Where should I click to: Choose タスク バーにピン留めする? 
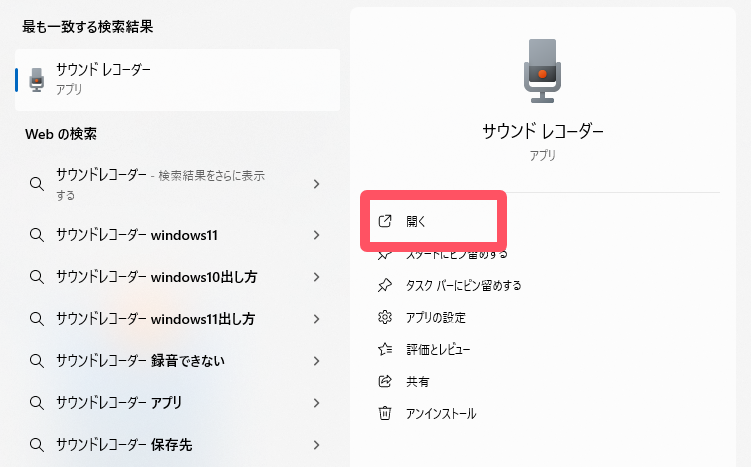pyautogui.click(x=463, y=285)
